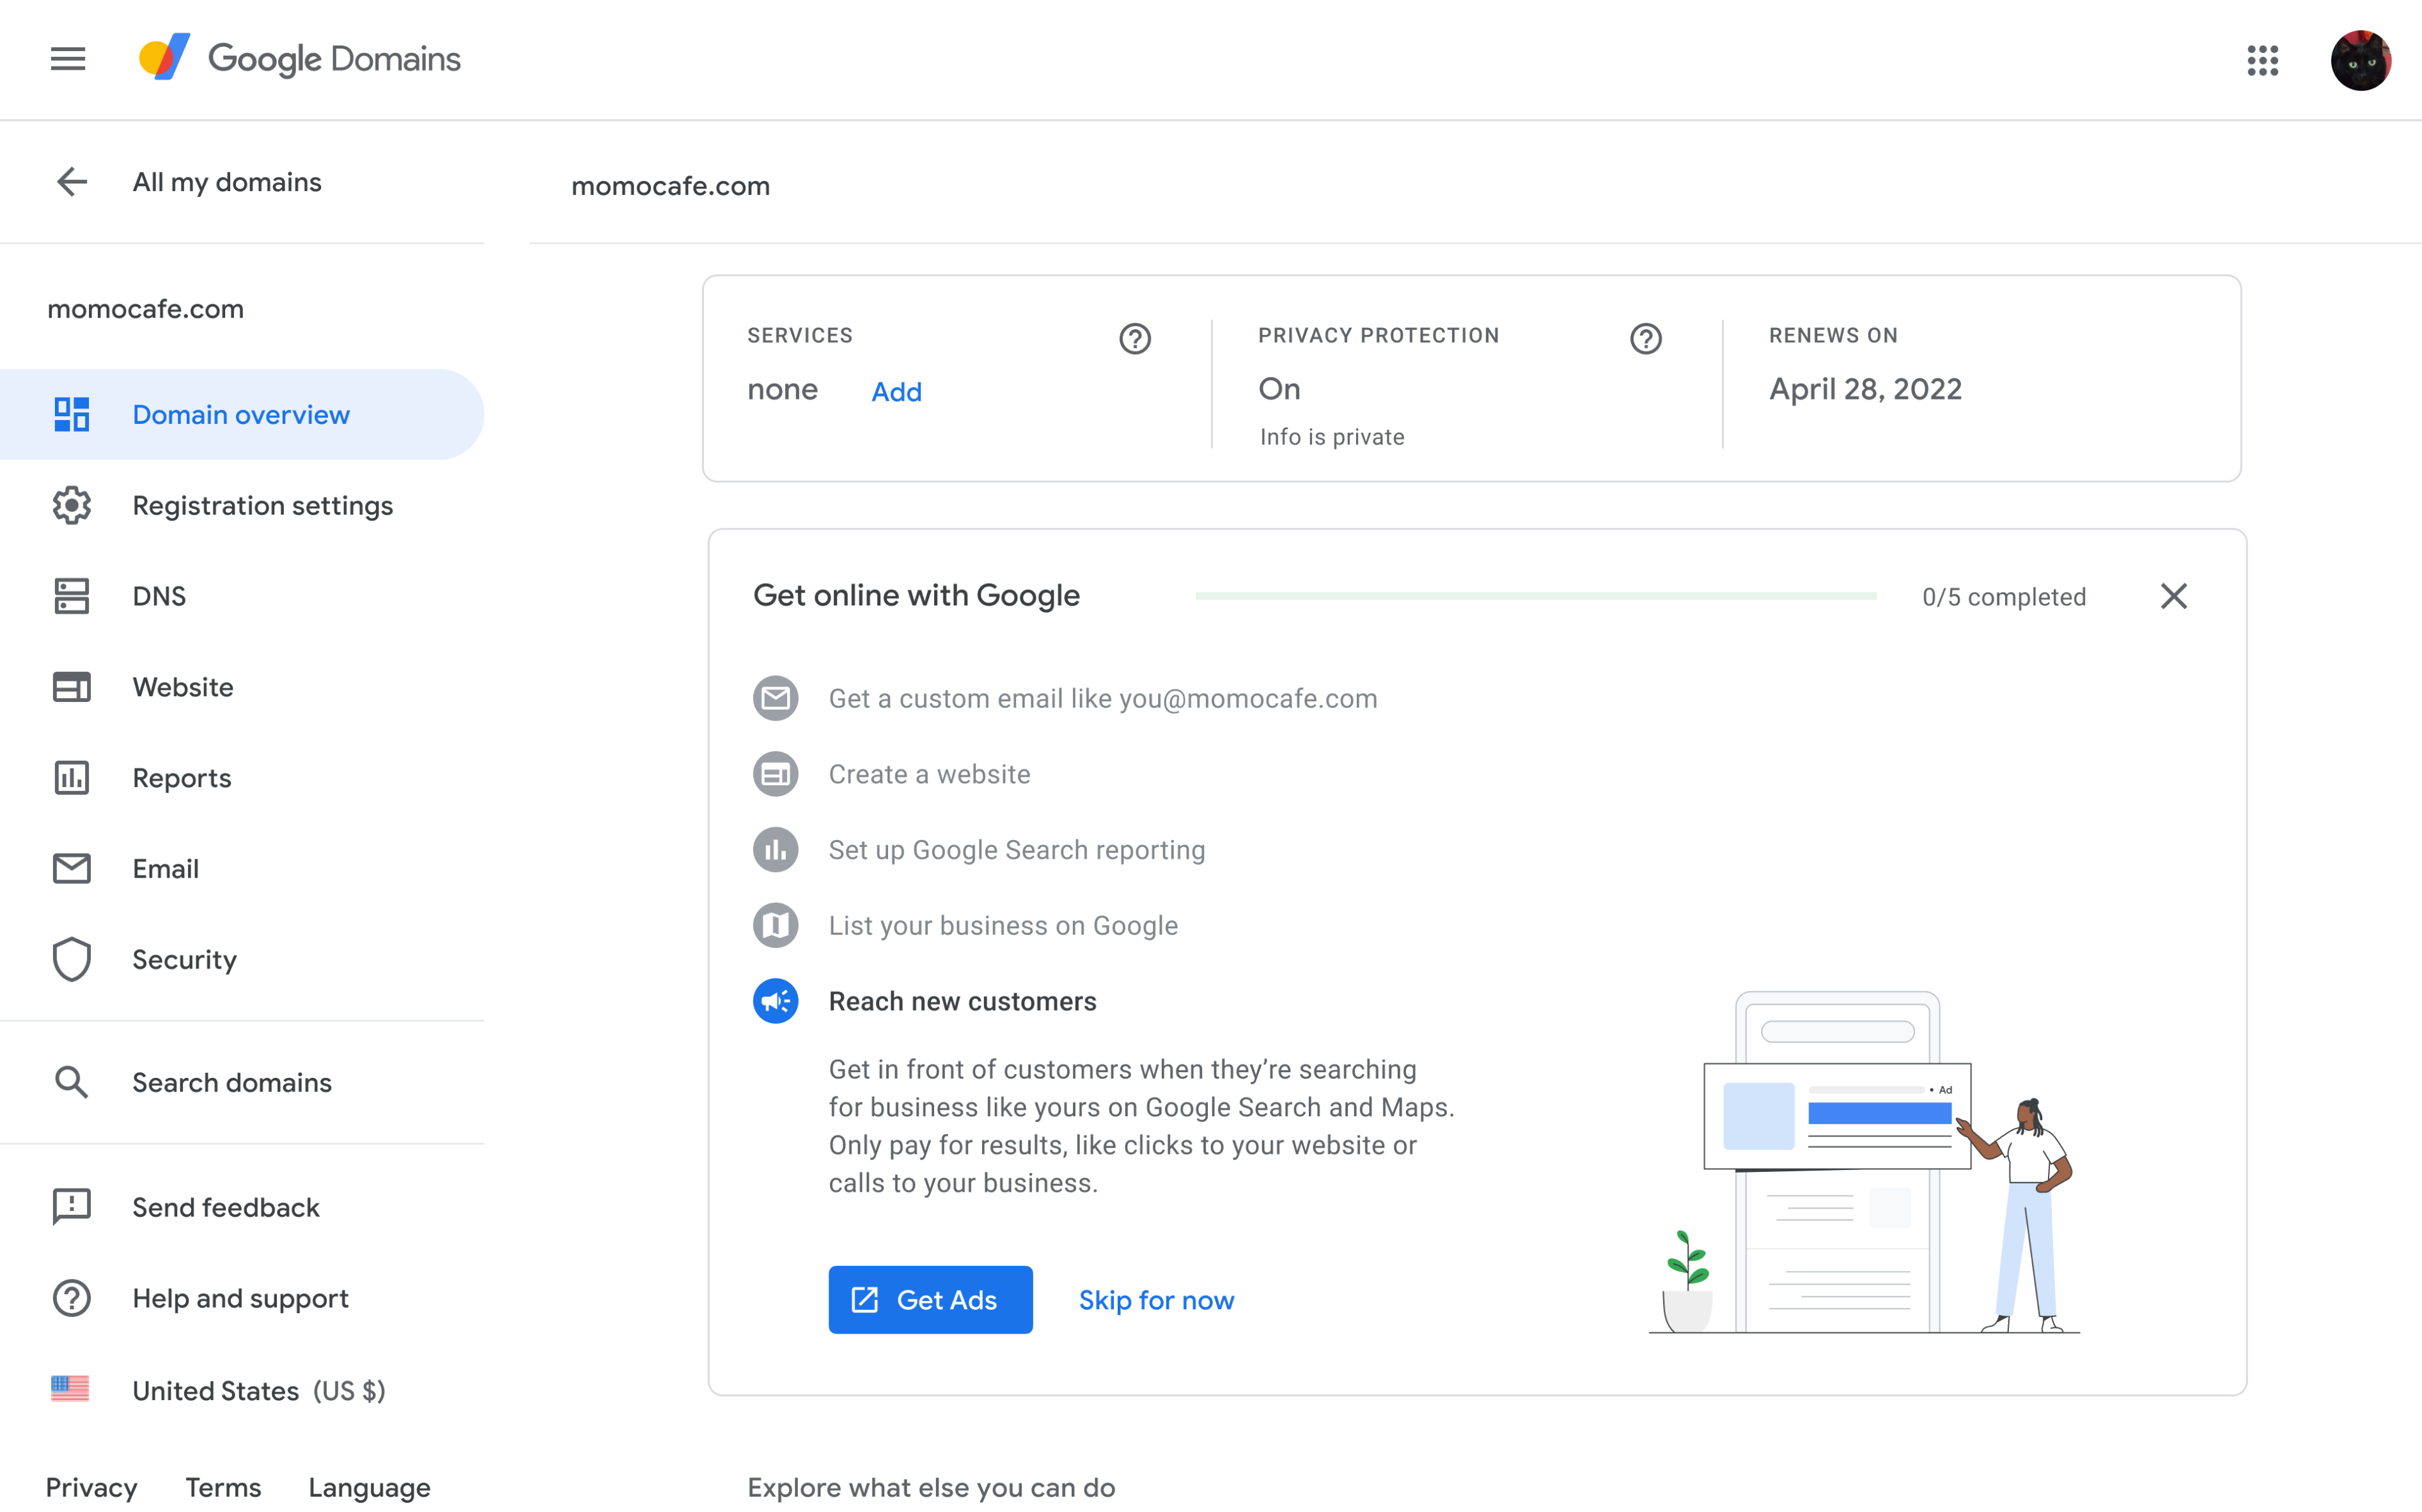The width and height of the screenshot is (2422, 1512).
Task: Open Help and support
Action: tap(242, 1298)
